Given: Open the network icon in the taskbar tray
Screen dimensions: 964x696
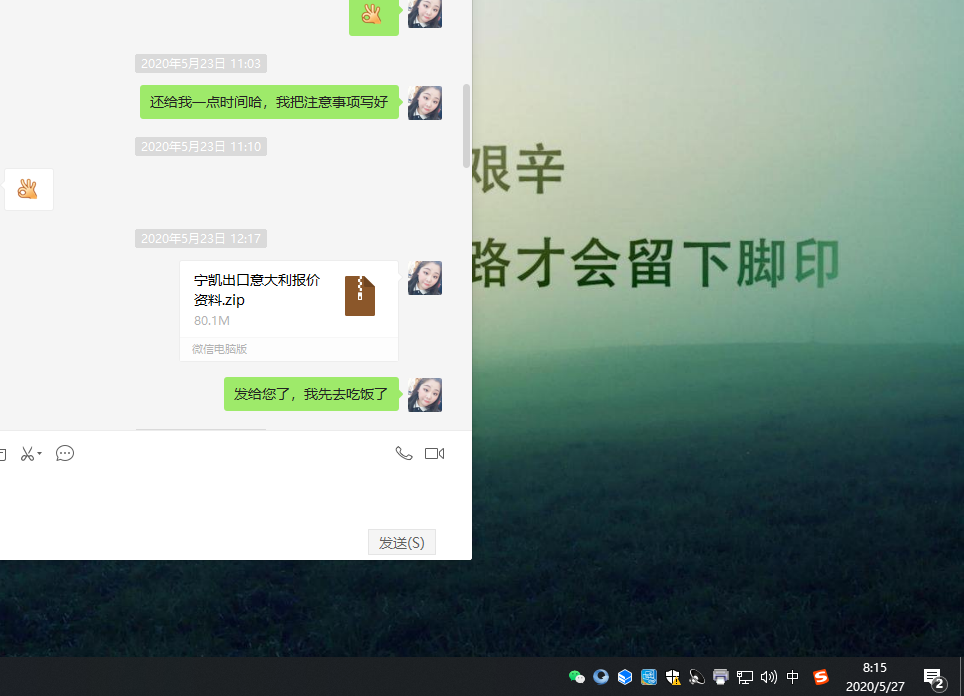Looking at the screenshot, I should pyautogui.click(x=745, y=677).
